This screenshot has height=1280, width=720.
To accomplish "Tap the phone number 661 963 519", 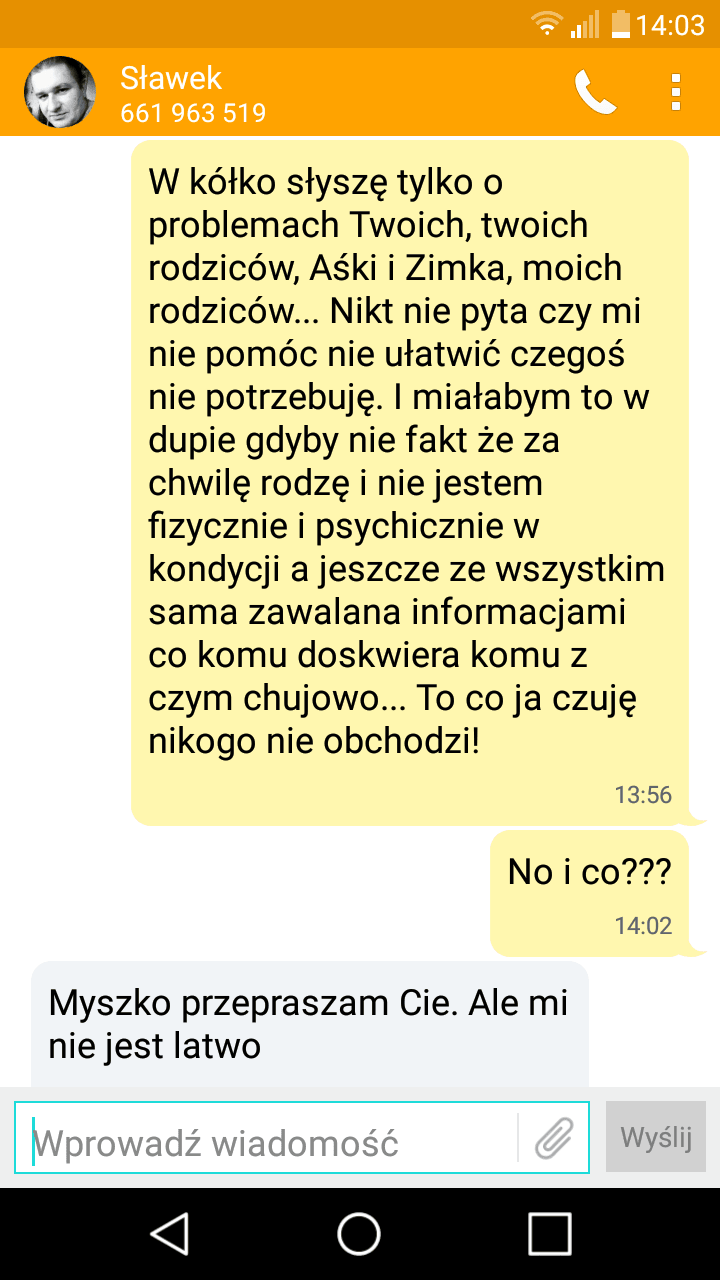I will (x=193, y=113).
